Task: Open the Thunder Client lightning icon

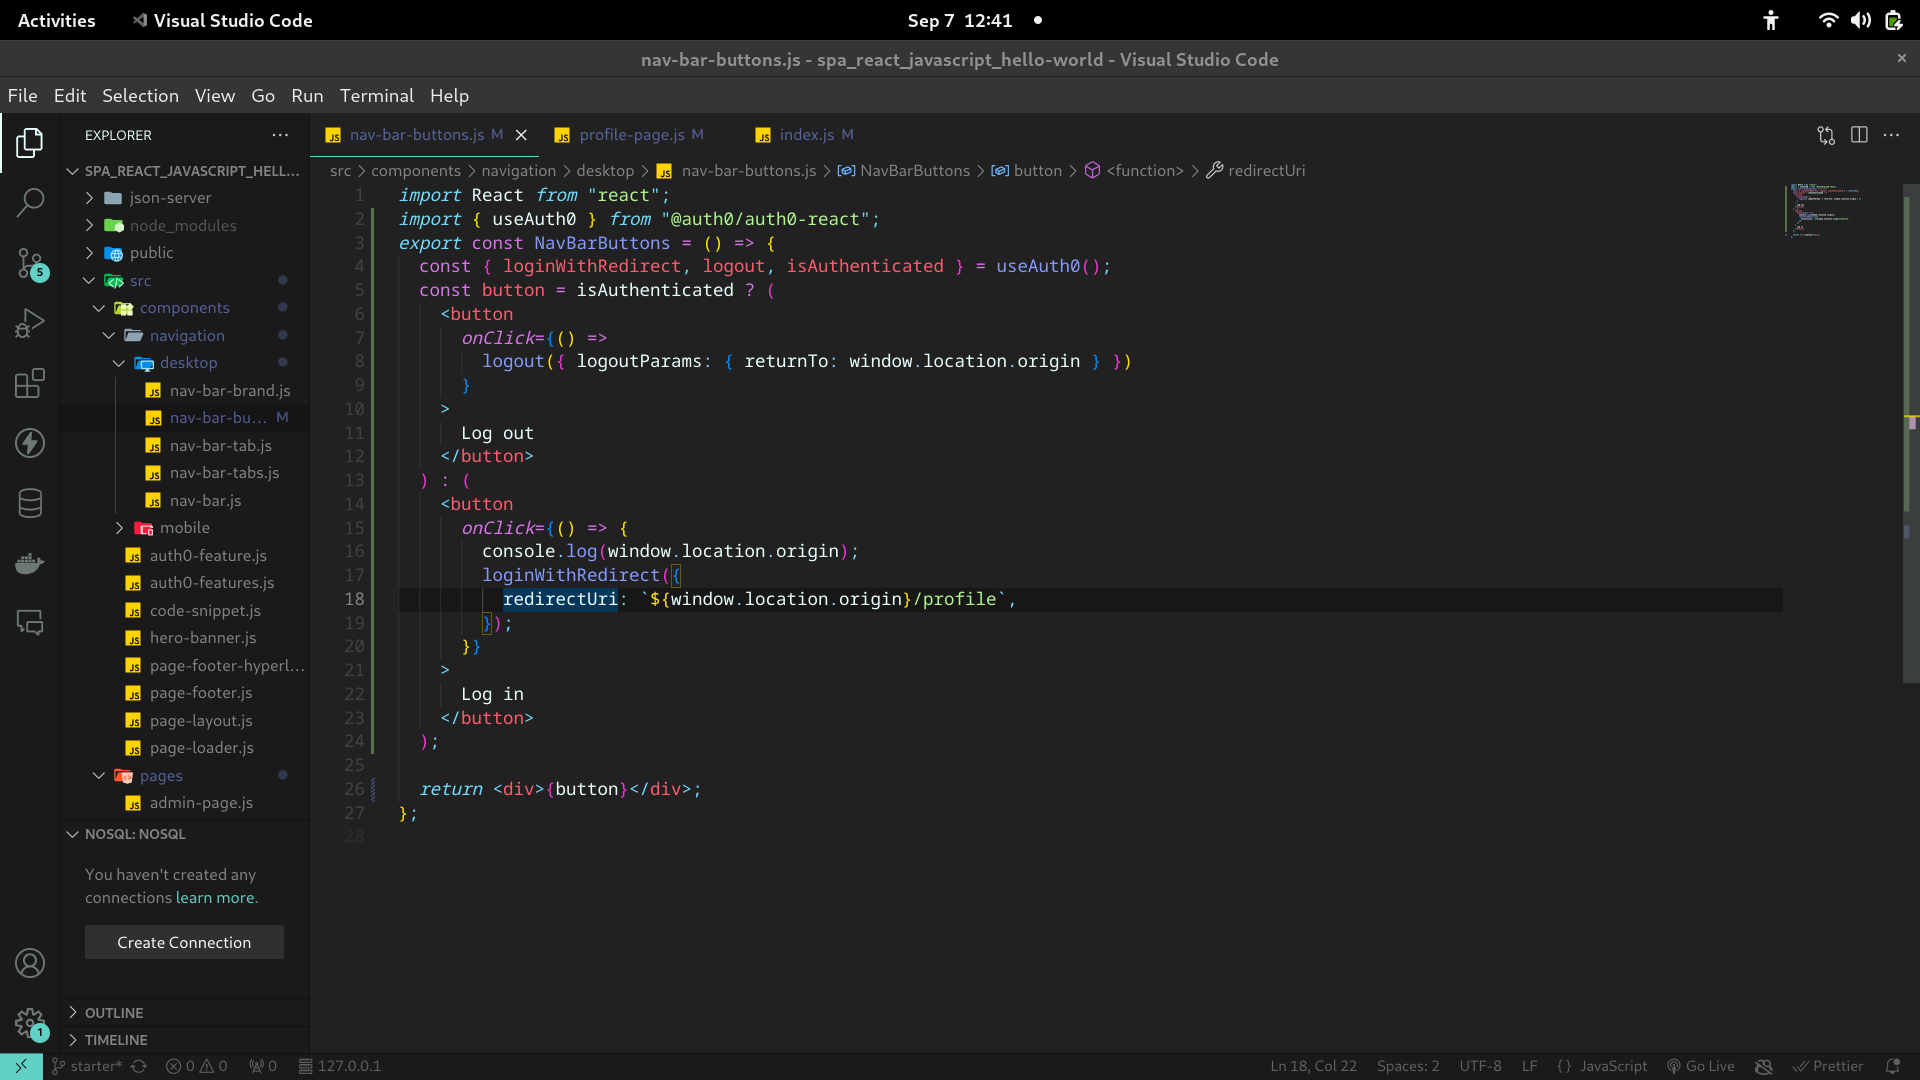Action: (x=30, y=443)
